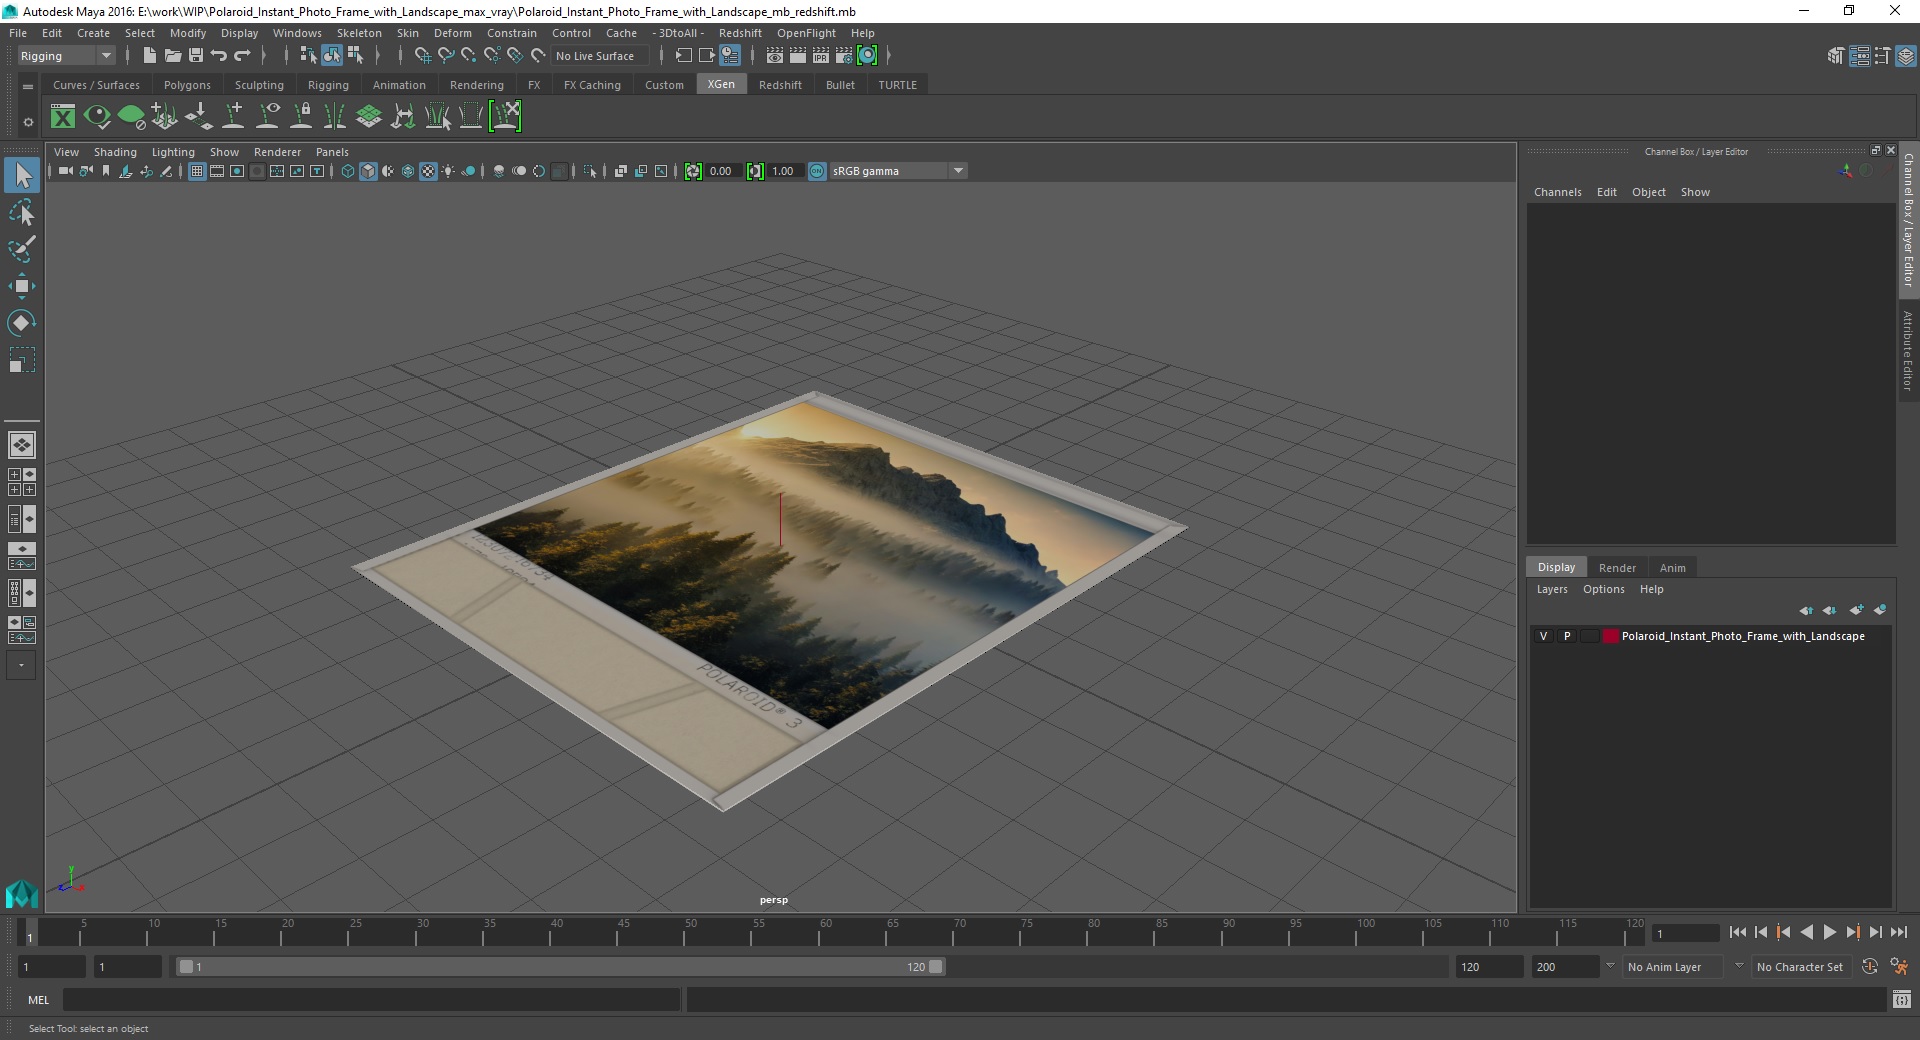Click the MEL command line input
1920x1040 pixels.
372,1000
